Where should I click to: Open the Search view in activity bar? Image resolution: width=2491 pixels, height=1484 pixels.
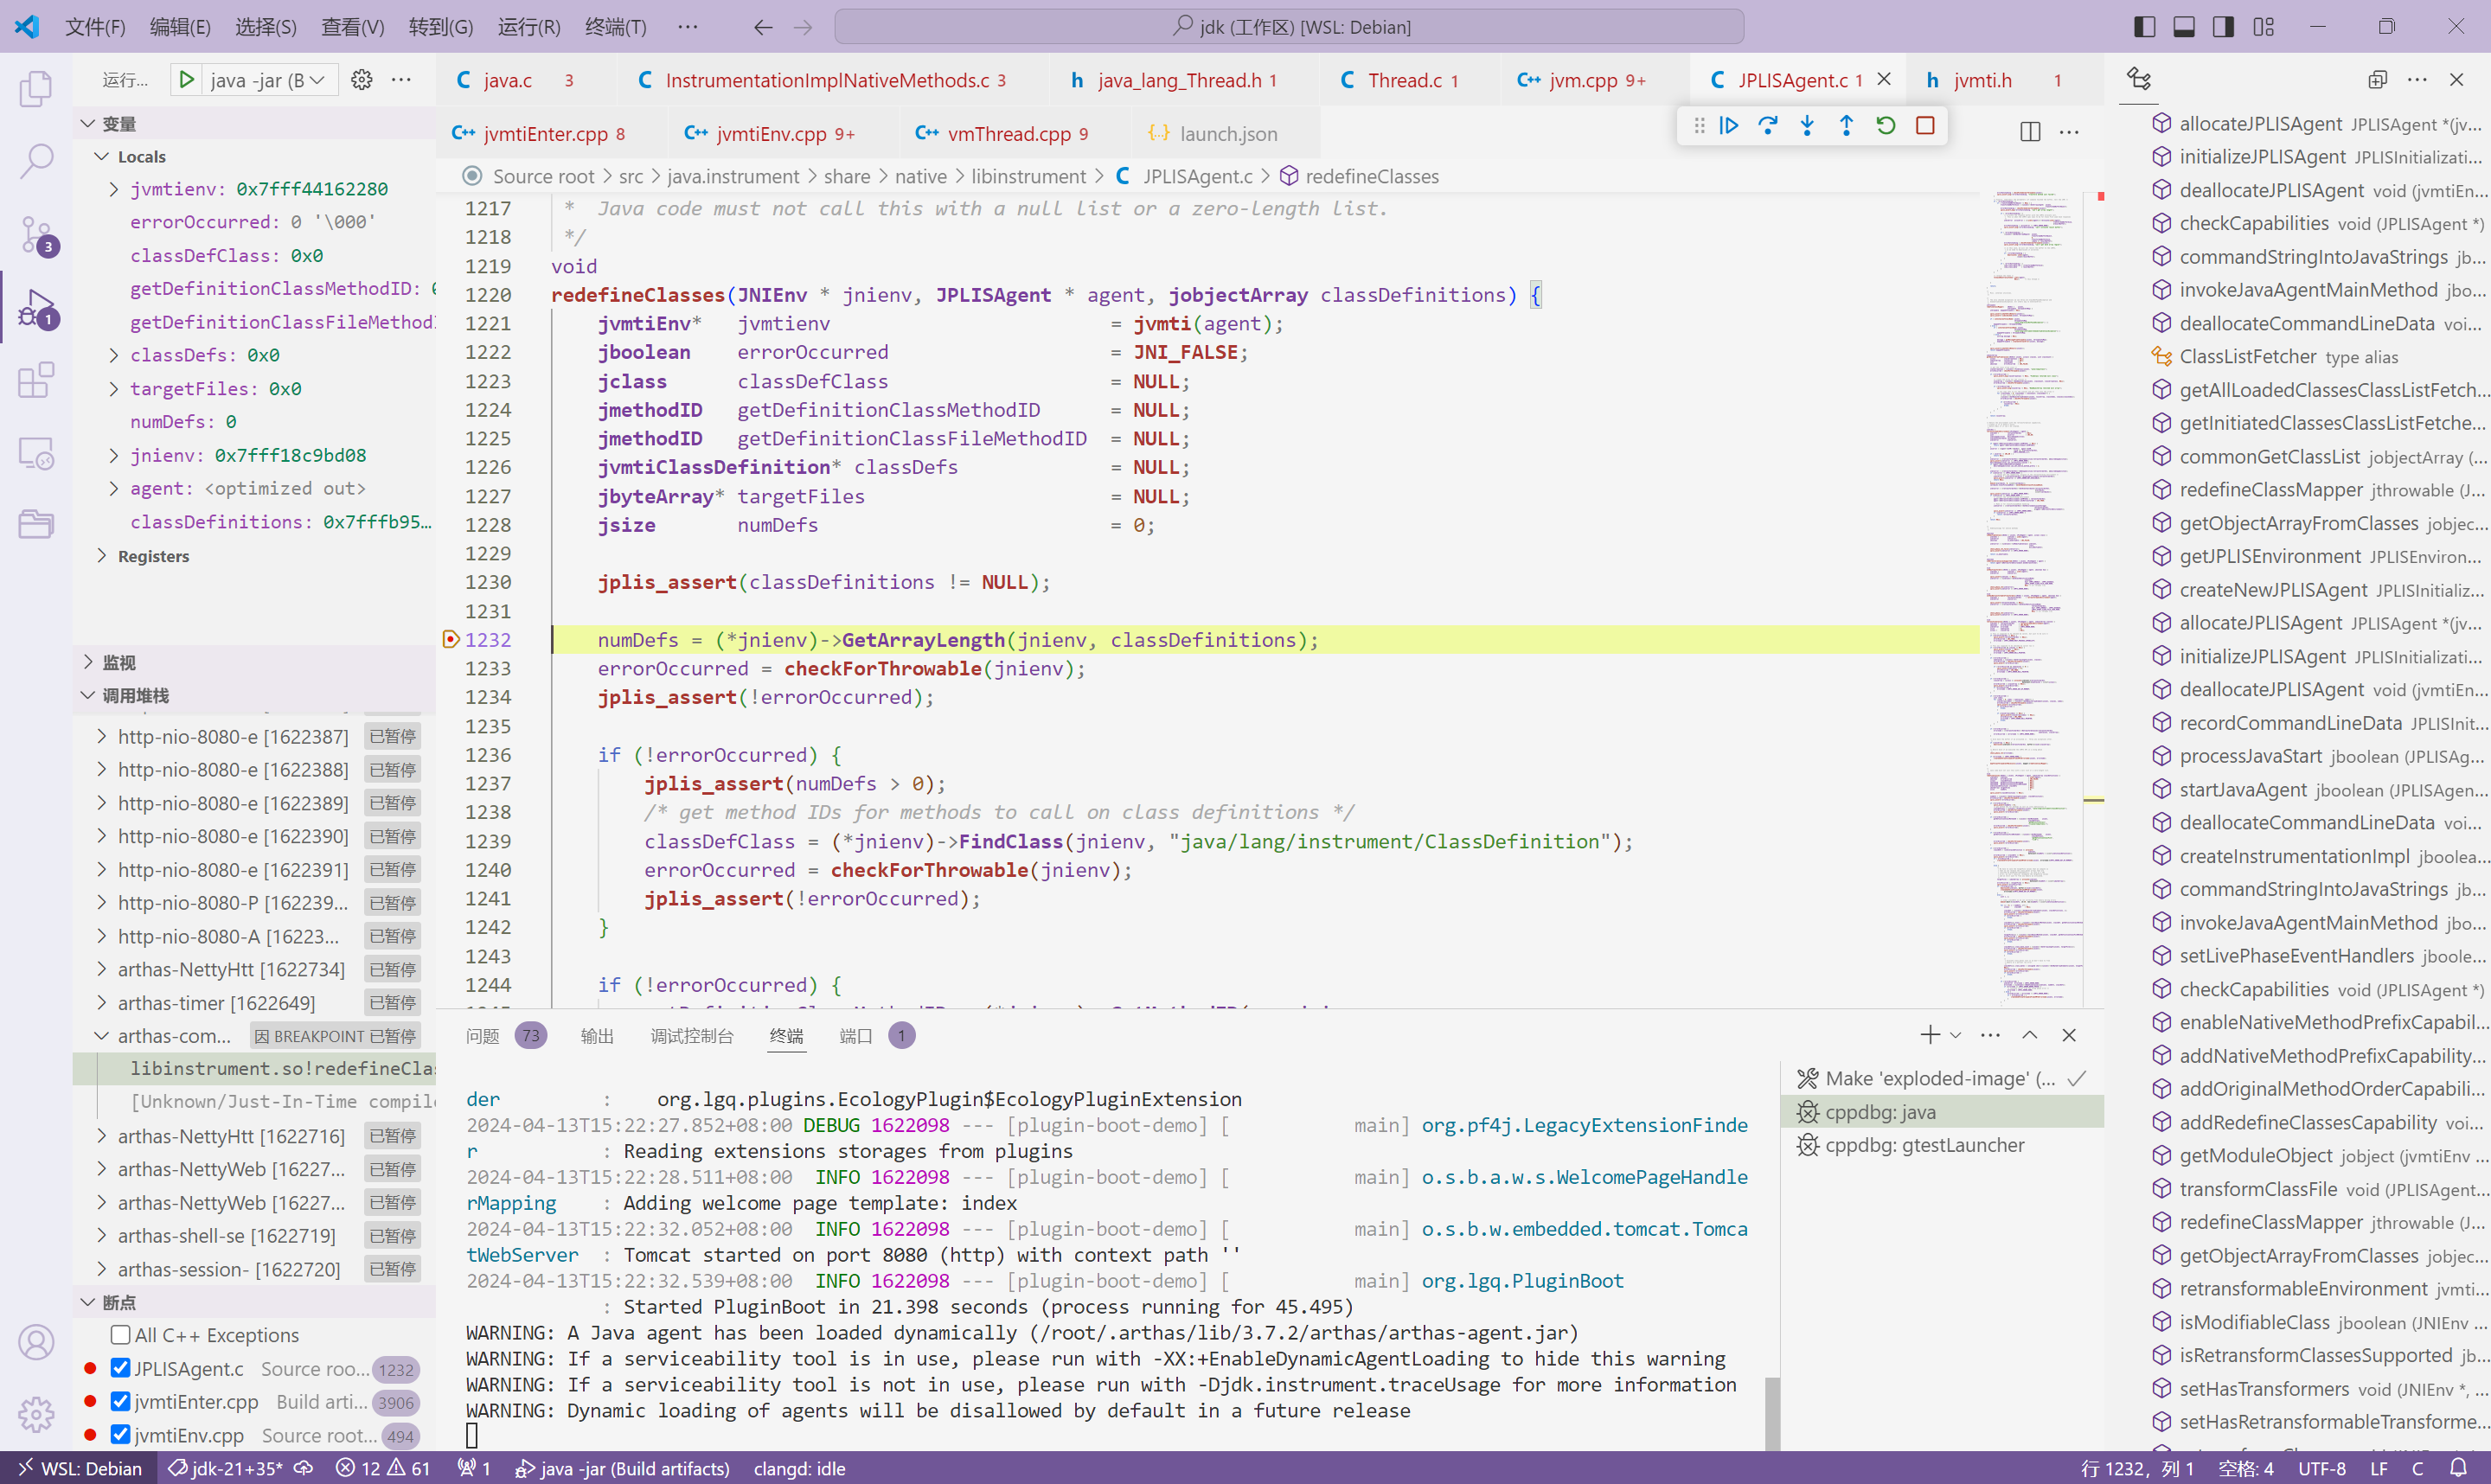pyautogui.click(x=36, y=161)
